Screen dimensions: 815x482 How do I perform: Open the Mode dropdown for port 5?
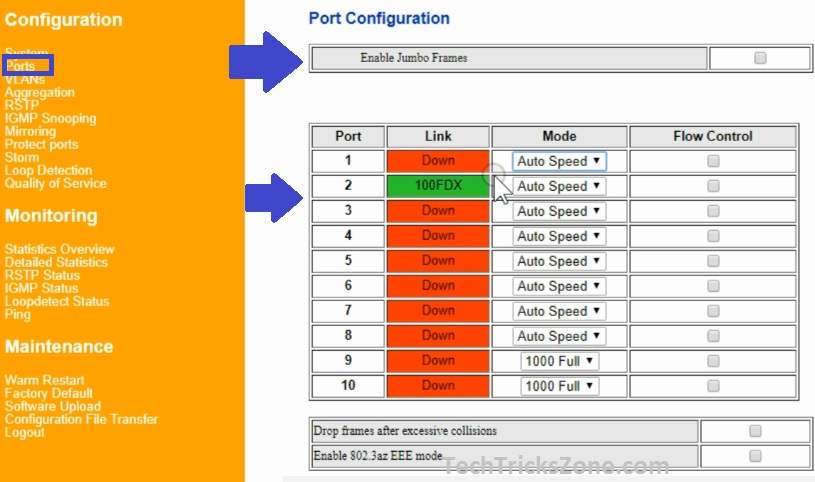[559, 261]
